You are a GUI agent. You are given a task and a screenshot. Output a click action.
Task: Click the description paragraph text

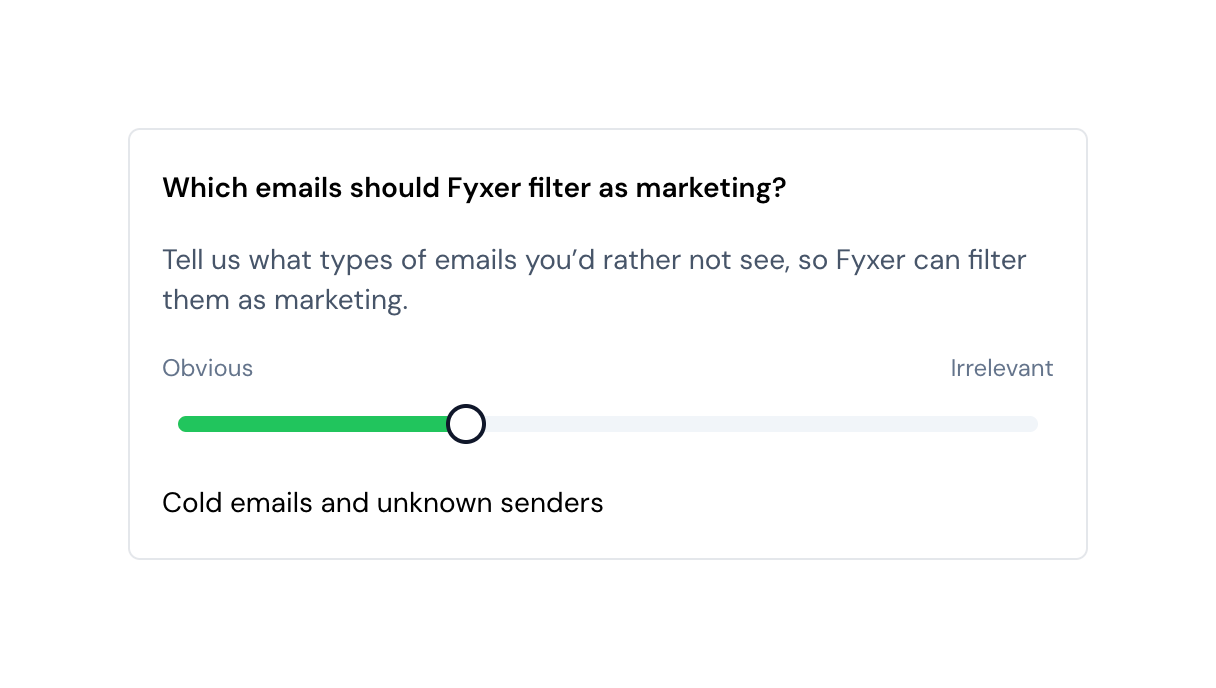[594, 279]
